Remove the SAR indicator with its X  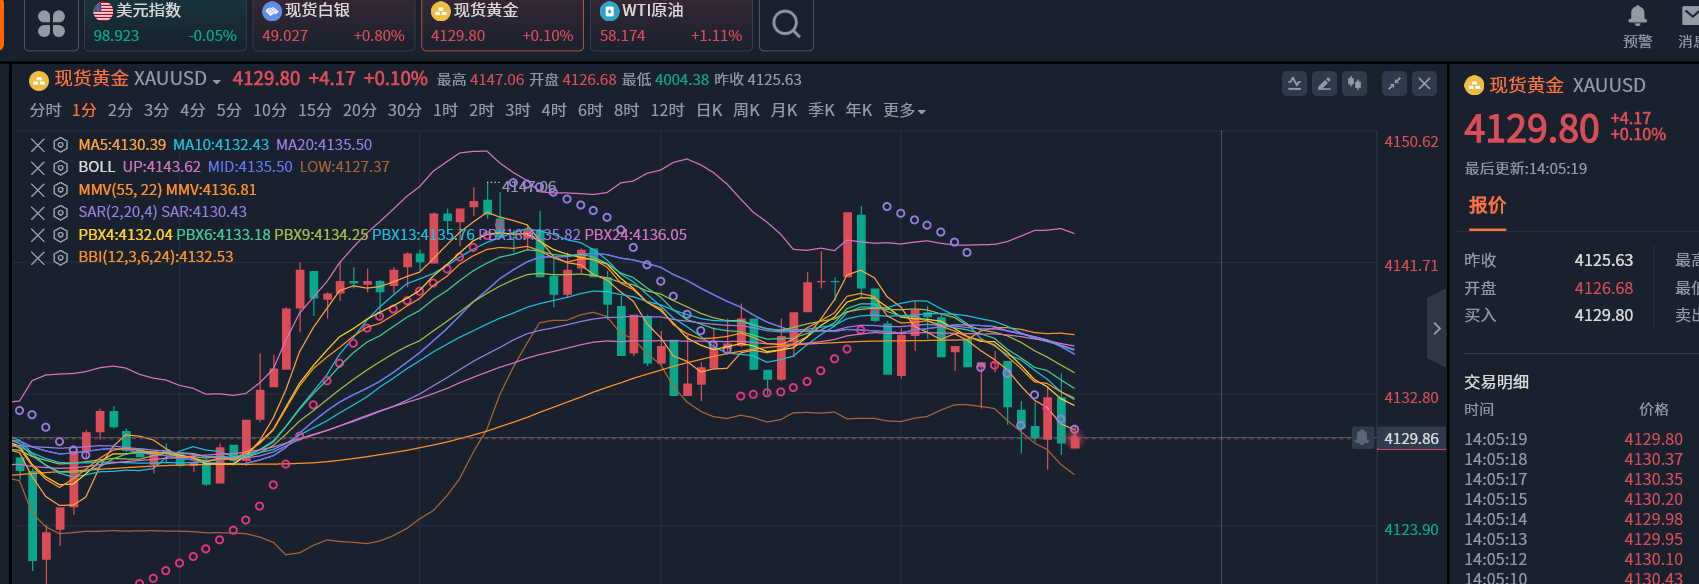[x=37, y=213]
